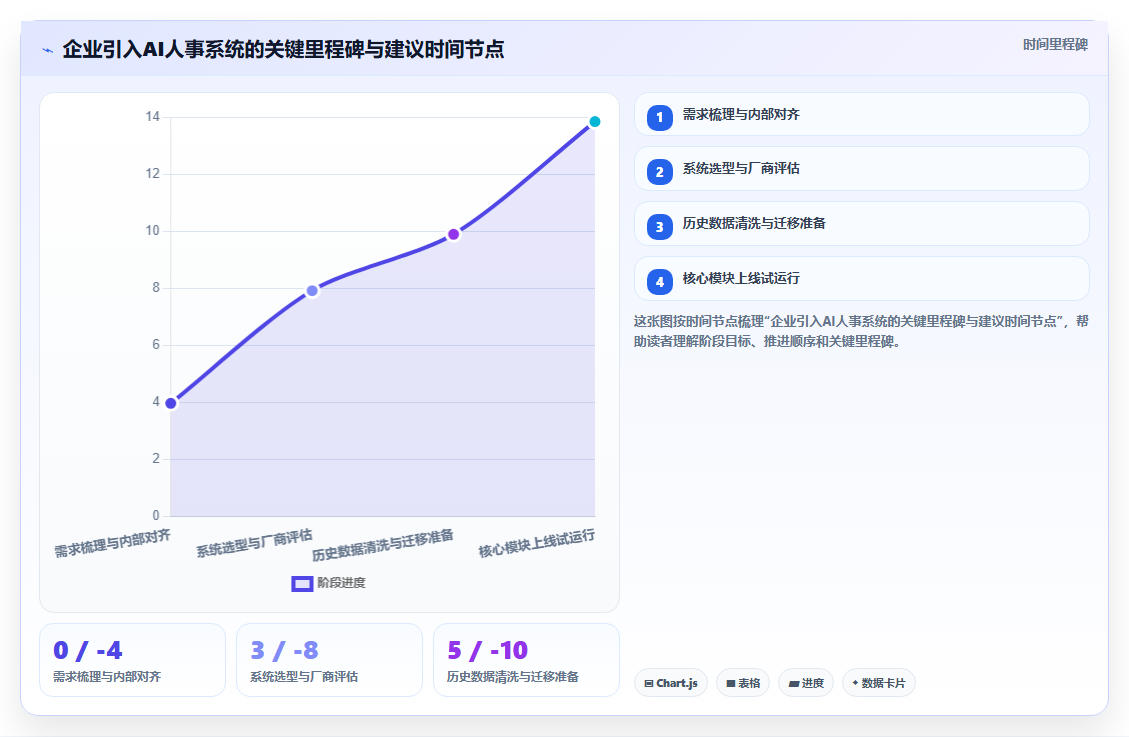Screen dimensions: 1129x737
Task: Click x-axis label 需求梳理与内部对齐
Action: click(x=113, y=543)
